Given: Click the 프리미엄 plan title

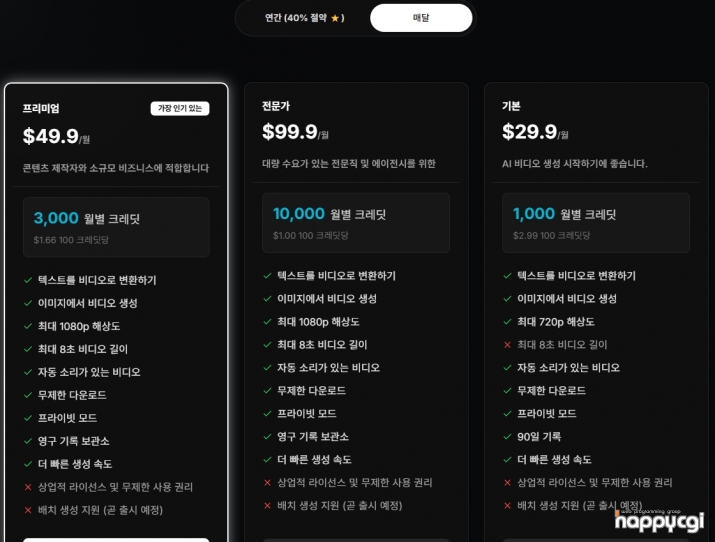Looking at the screenshot, I should coord(41,108).
